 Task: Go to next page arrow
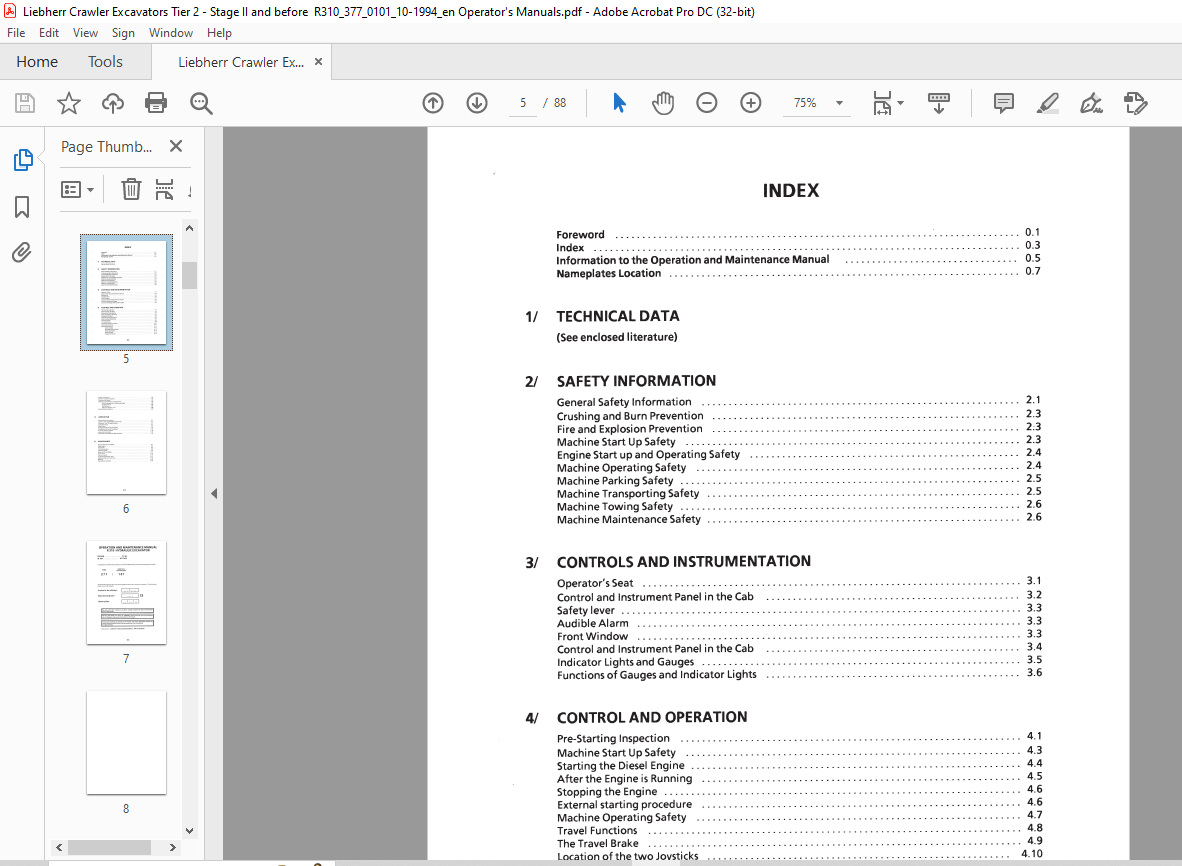coord(477,103)
